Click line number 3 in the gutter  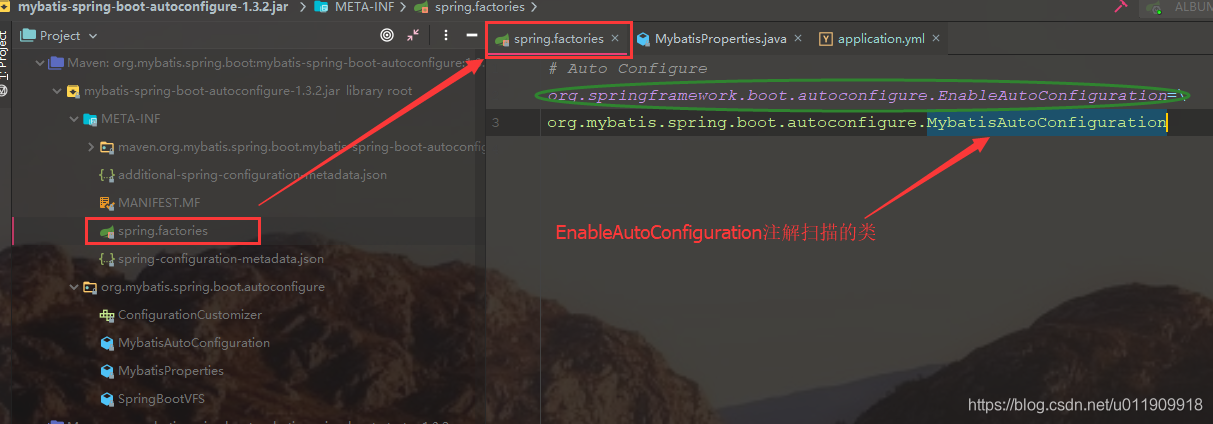pos(497,123)
